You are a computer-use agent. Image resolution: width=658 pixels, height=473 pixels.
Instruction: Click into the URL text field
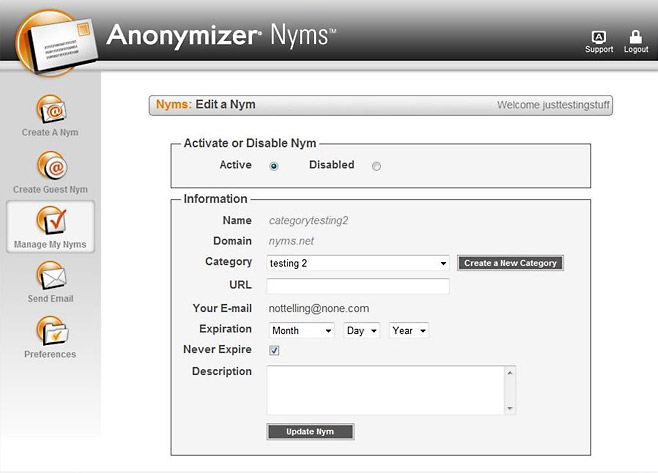click(358, 286)
